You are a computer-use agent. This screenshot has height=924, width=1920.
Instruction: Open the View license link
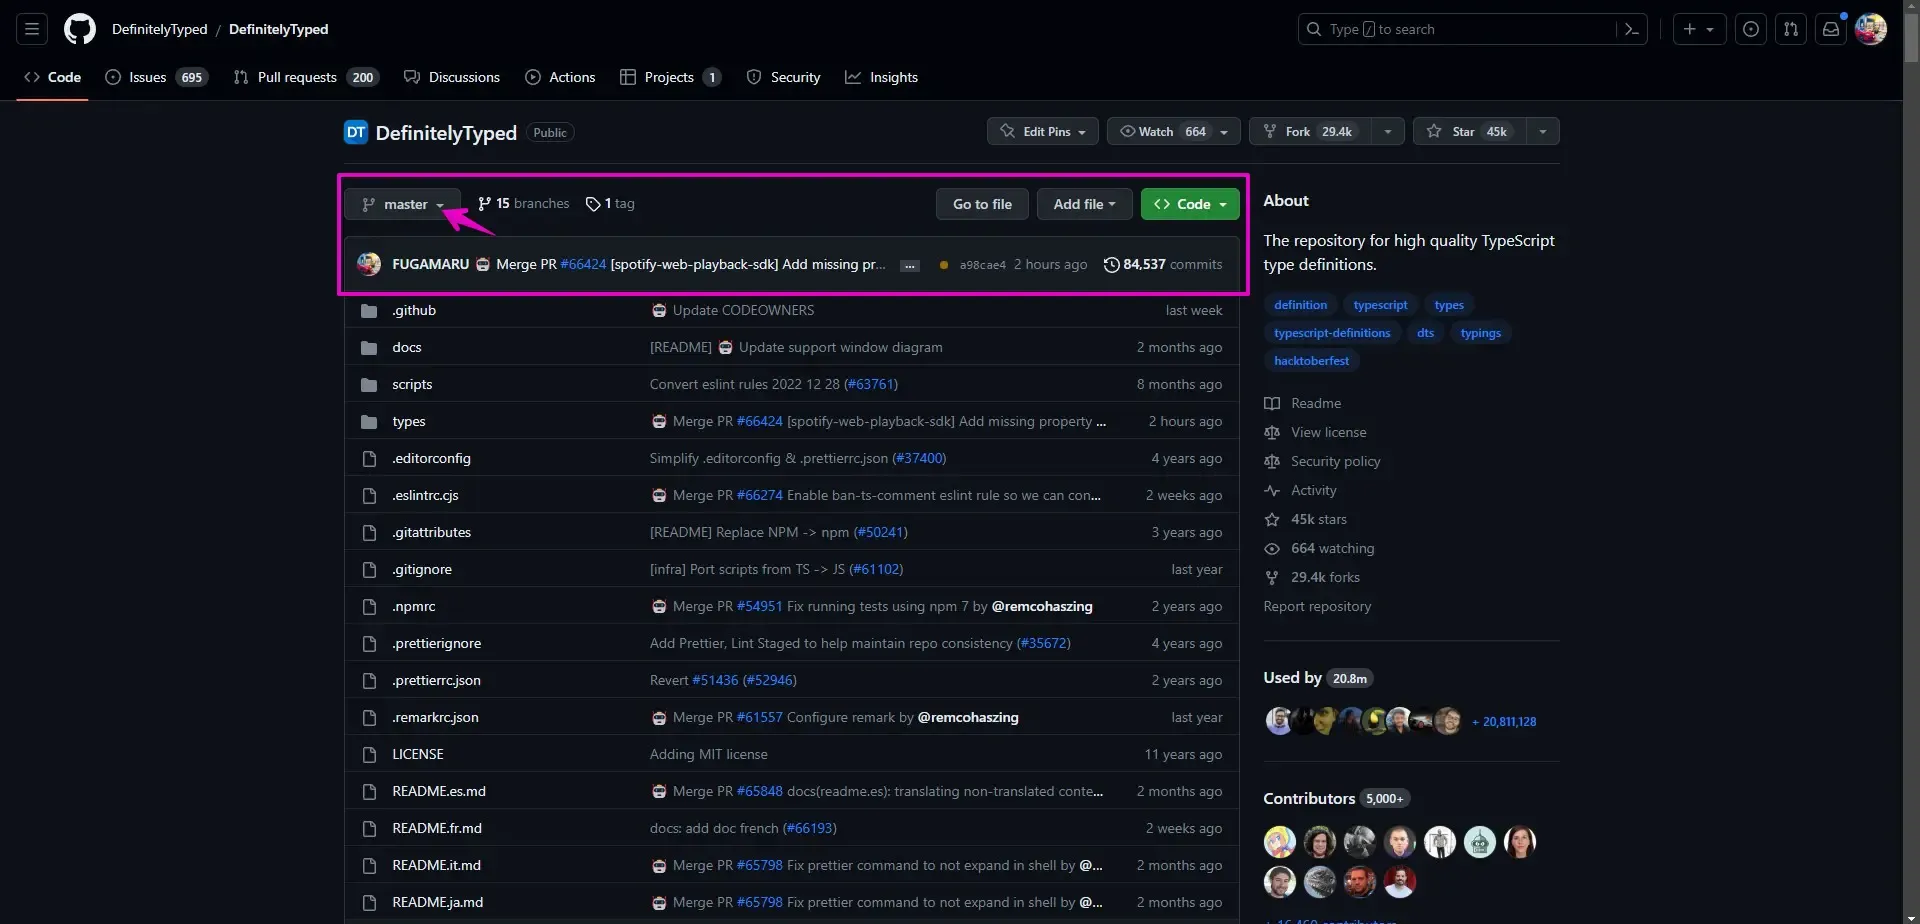1315,432
